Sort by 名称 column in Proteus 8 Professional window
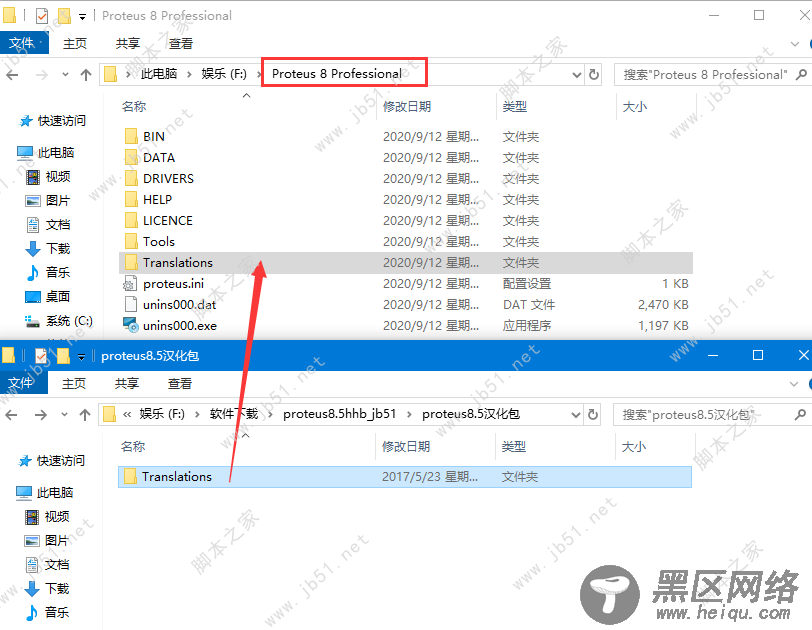Viewport: 812px width, 630px height. point(134,107)
